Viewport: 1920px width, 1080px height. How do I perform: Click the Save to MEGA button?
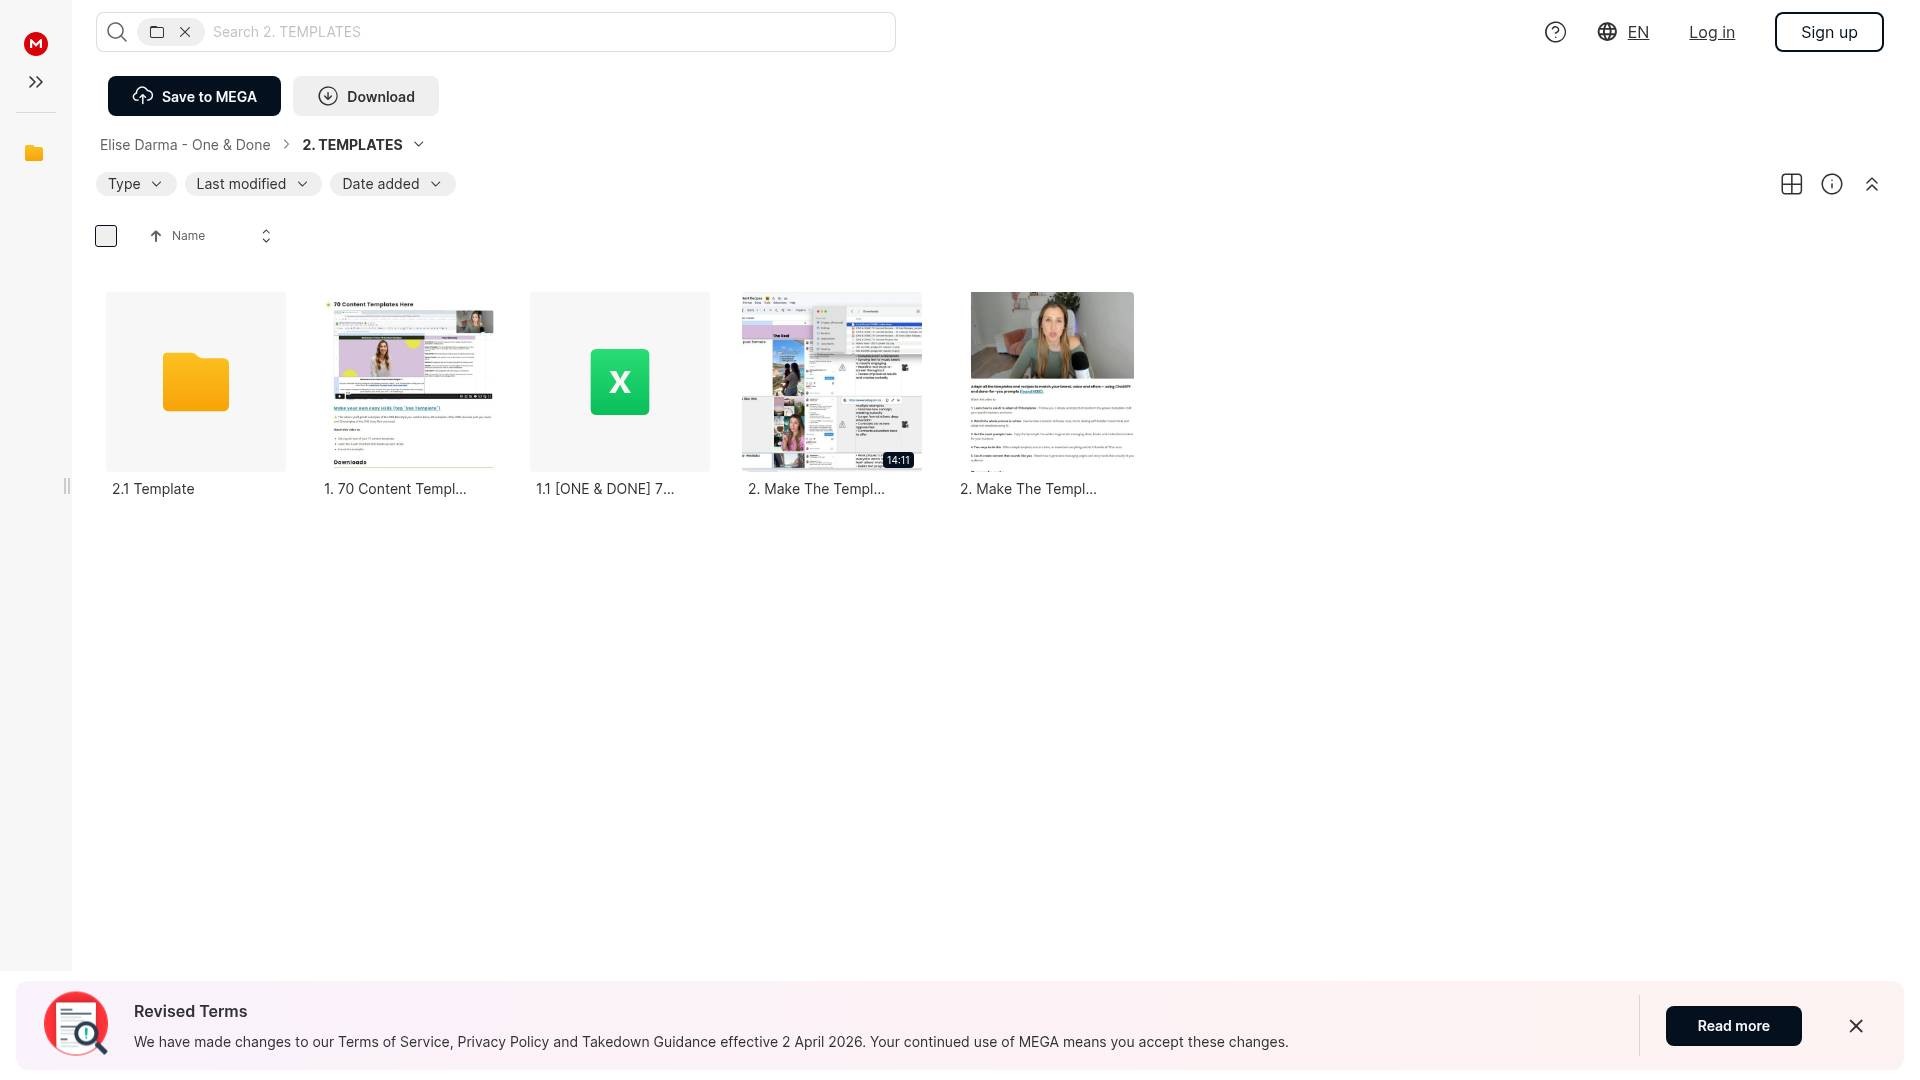pos(194,96)
